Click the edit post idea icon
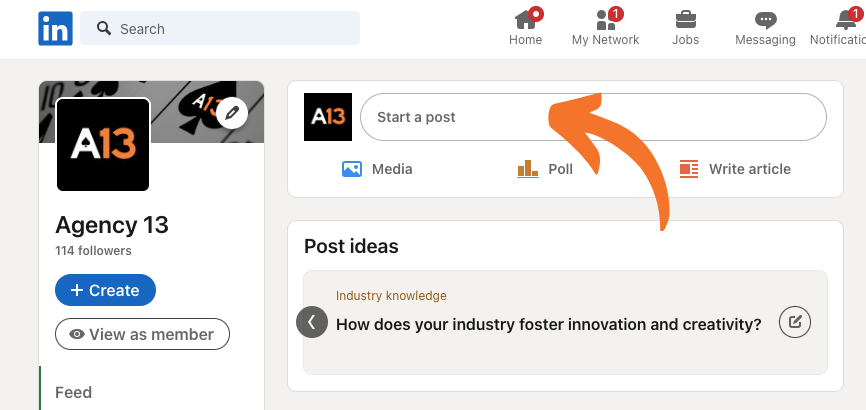This screenshot has width=866, height=410. point(795,322)
